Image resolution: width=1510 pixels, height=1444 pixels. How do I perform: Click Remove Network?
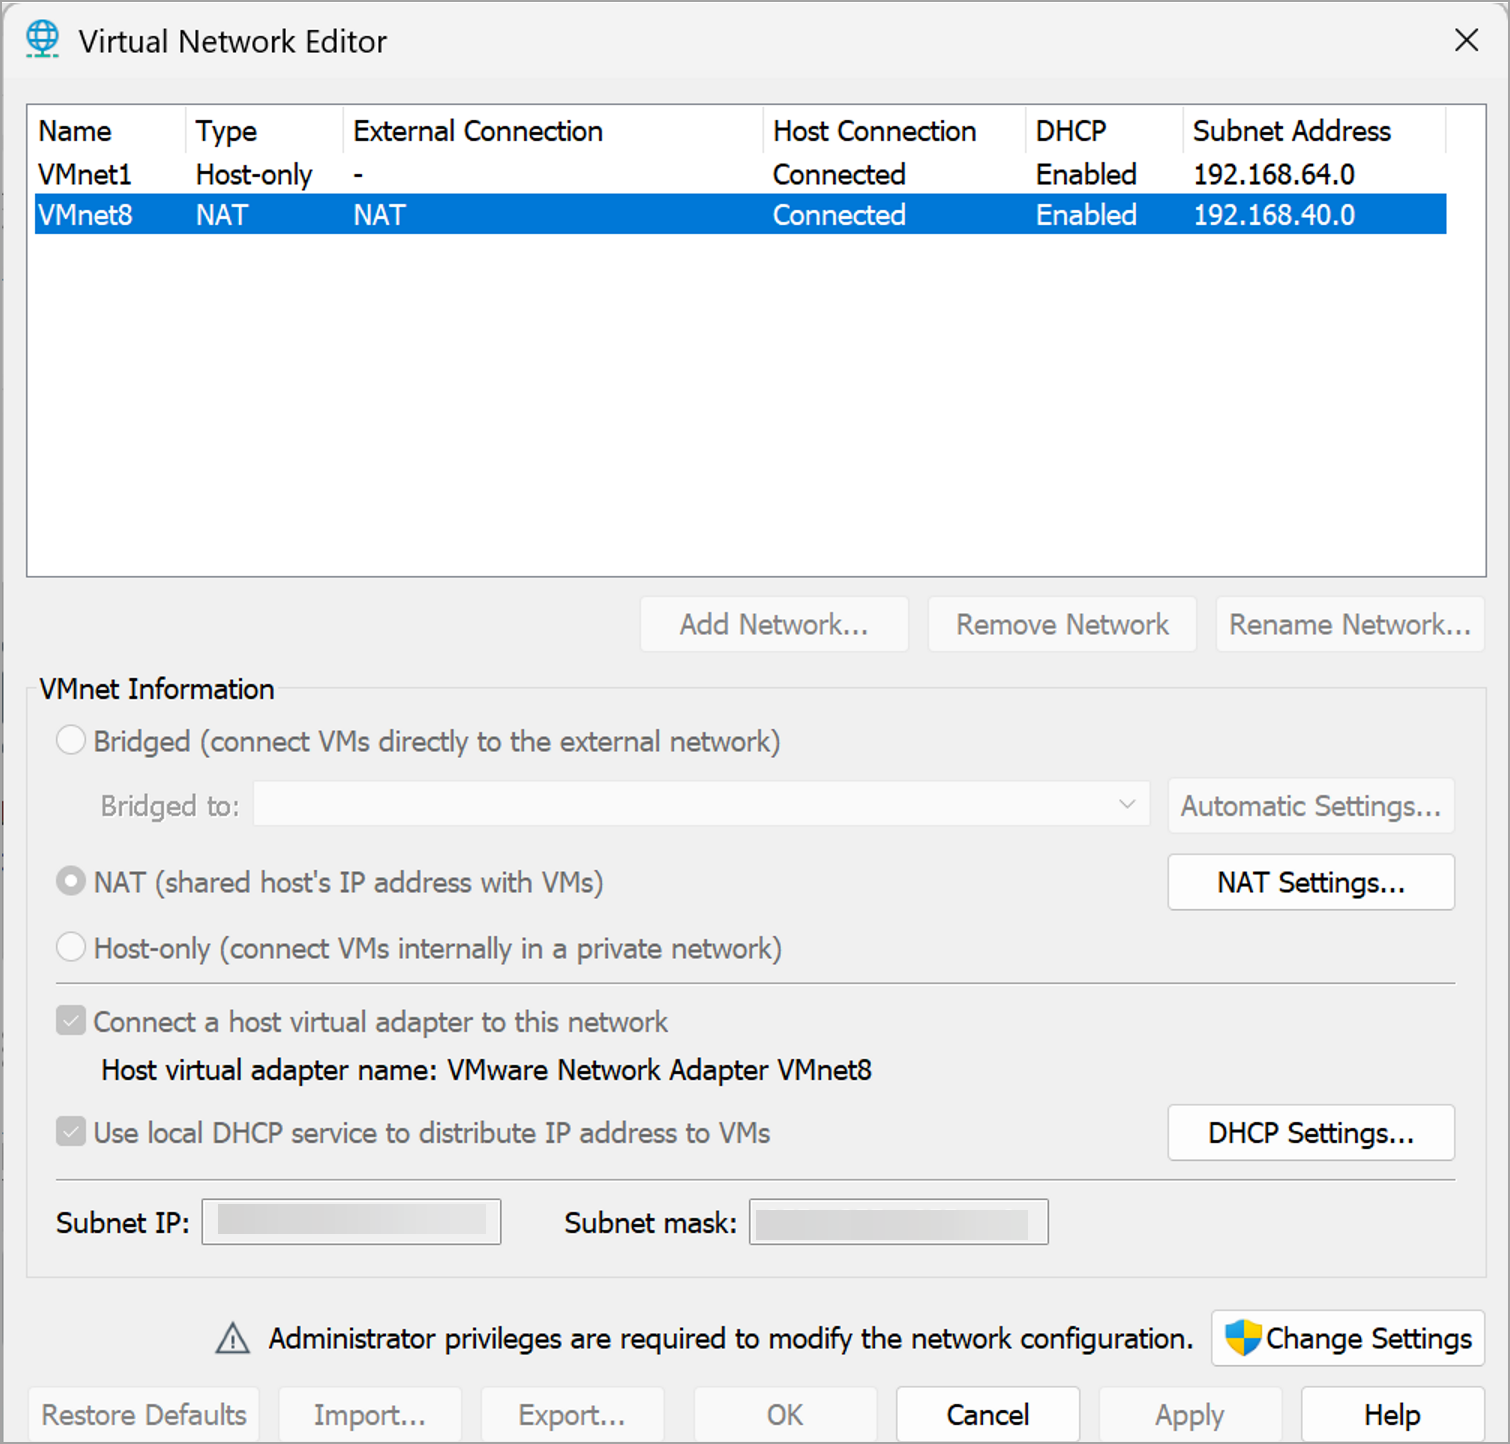pyautogui.click(x=1061, y=624)
